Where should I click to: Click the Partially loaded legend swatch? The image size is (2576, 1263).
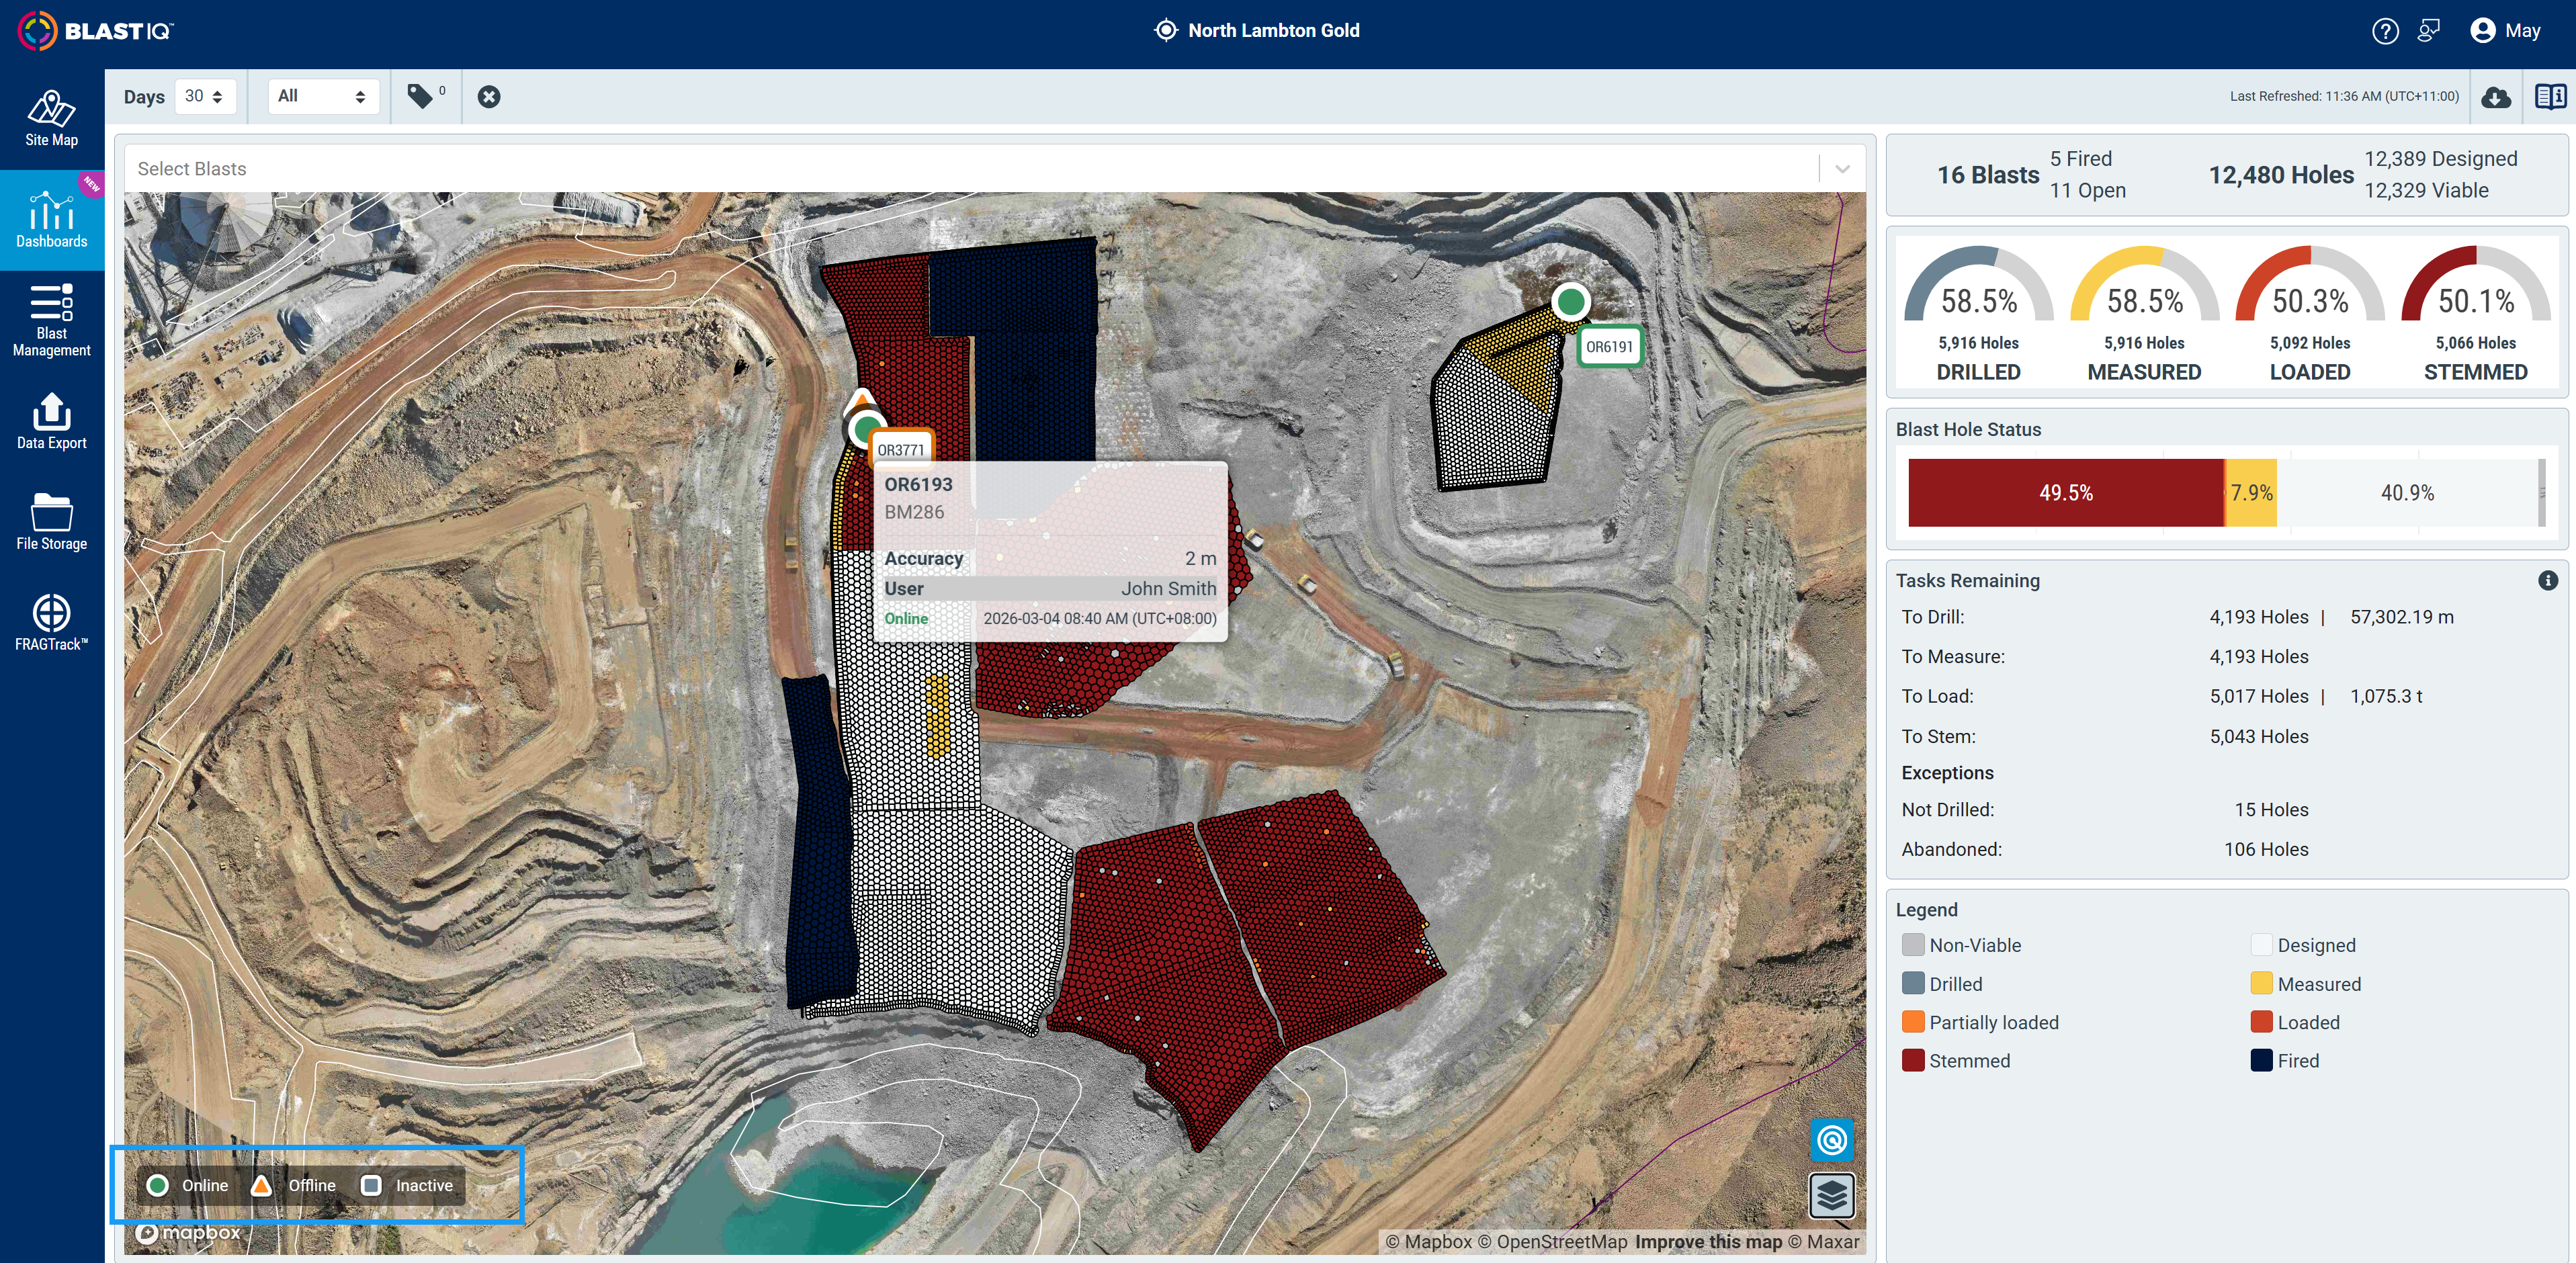(1913, 1022)
